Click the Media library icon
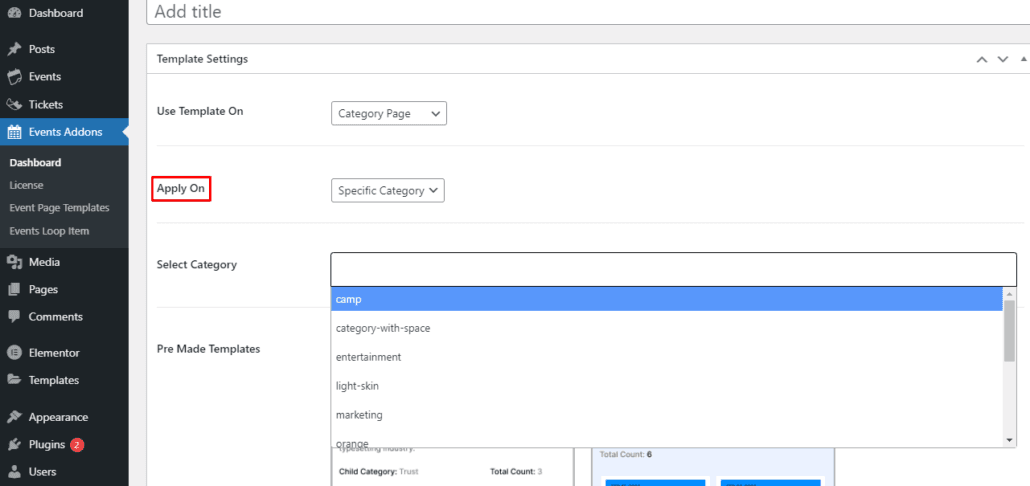This screenshot has width=1030, height=486. click(x=14, y=262)
